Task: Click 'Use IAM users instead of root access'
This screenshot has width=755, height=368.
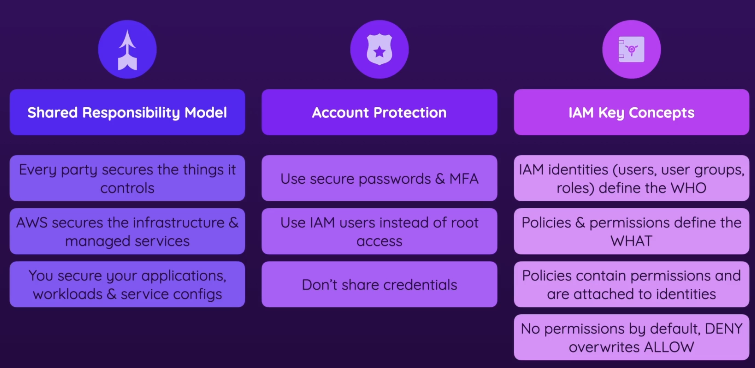Action: (379, 231)
